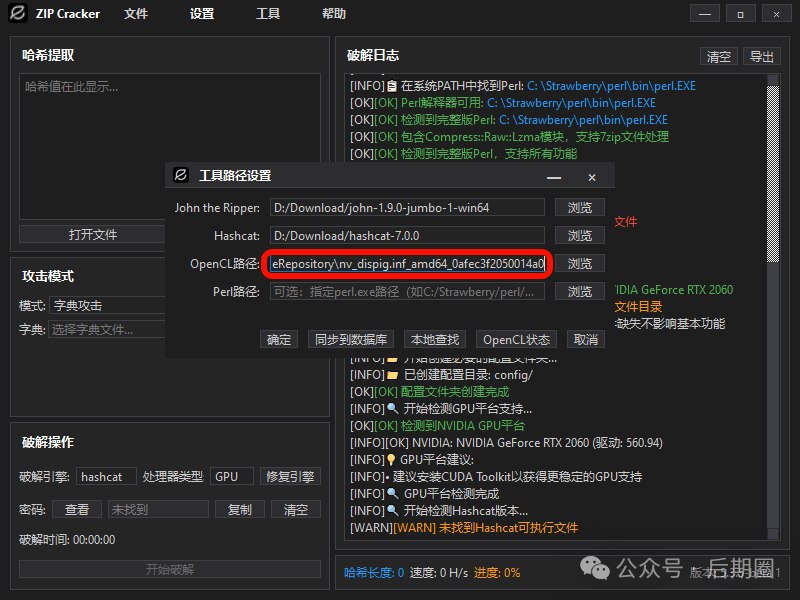Image resolution: width=800 pixels, height=600 pixels.
Task: Export the crack log via 导出
Action: 760,56
